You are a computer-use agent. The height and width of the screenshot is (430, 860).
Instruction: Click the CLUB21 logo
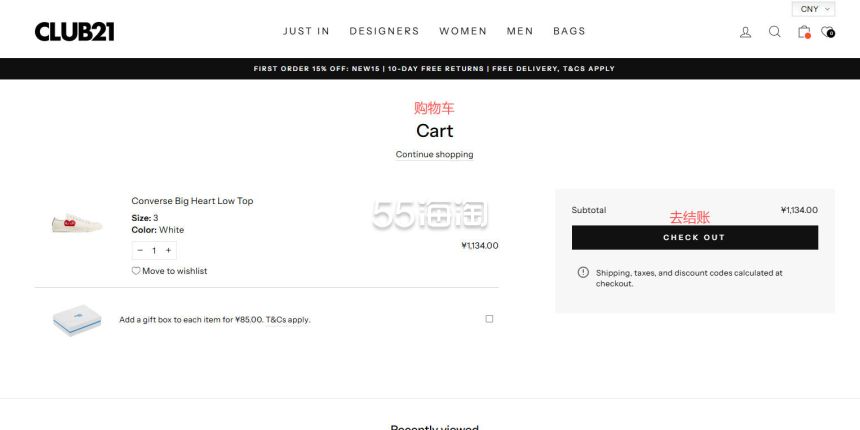(74, 32)
